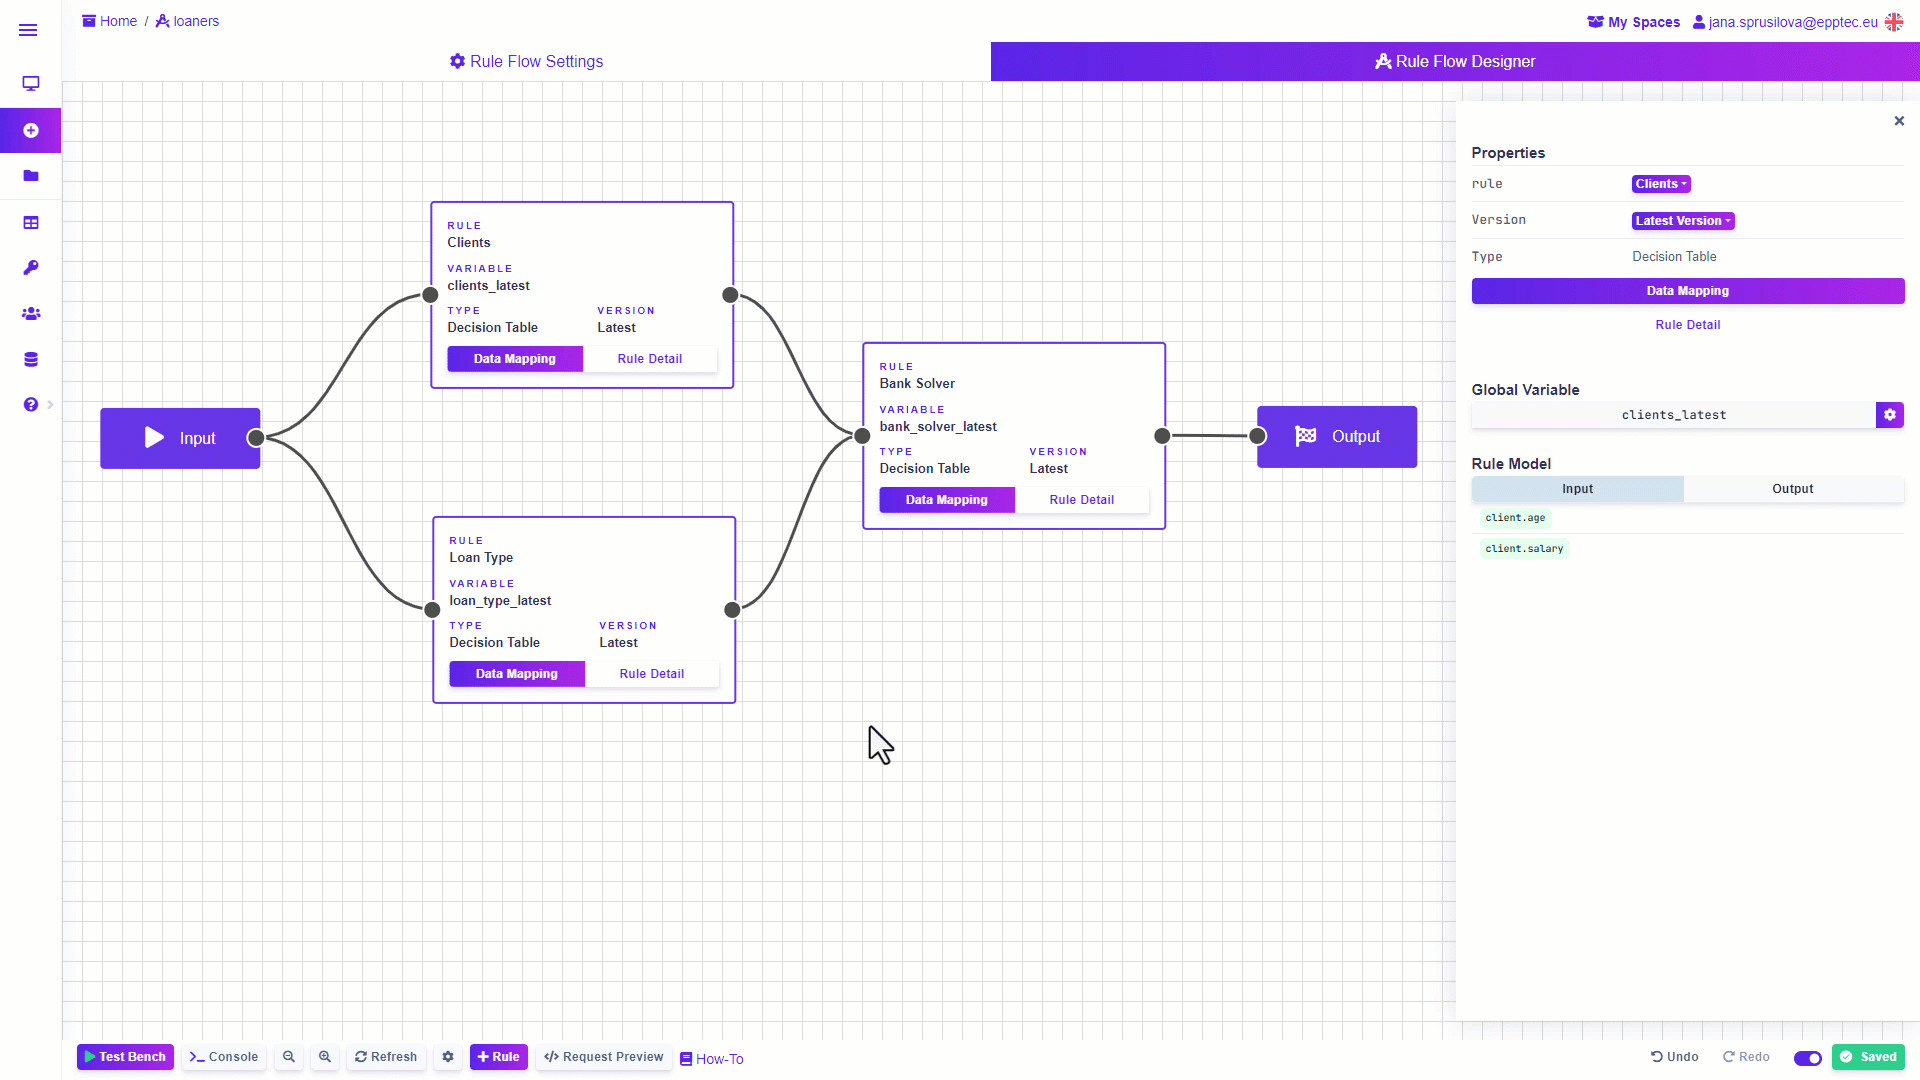Open the users group sidebar icon
Screen dimensions: 1920x1080
pos(31,314)
